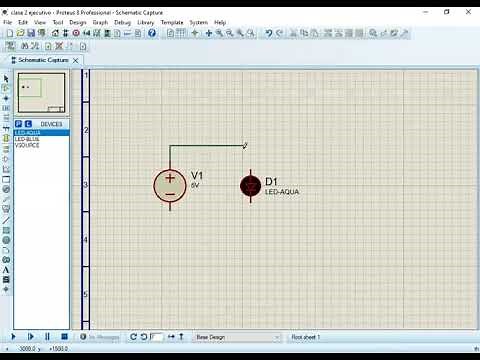The height and width of the screenshot is (360, 480).
Task: Select LED-BLUE in the devices list
Action: pyautogui.click(x=41, y=139)
